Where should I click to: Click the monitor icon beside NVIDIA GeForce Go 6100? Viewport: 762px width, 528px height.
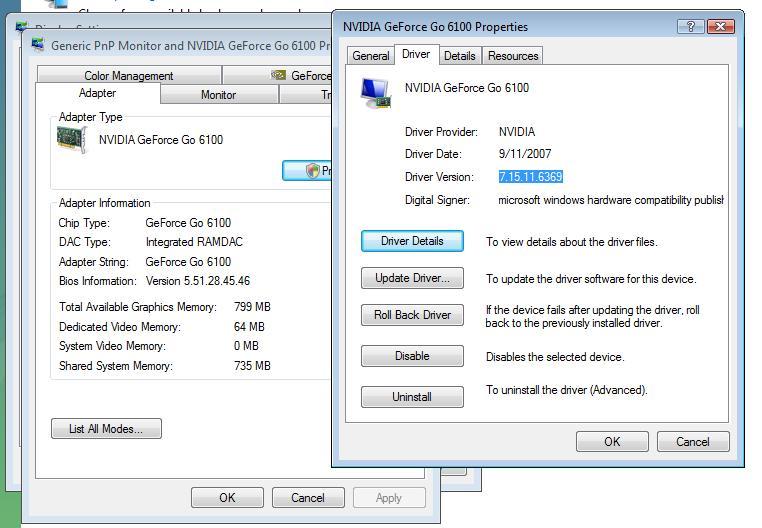[x=376, y=93]
